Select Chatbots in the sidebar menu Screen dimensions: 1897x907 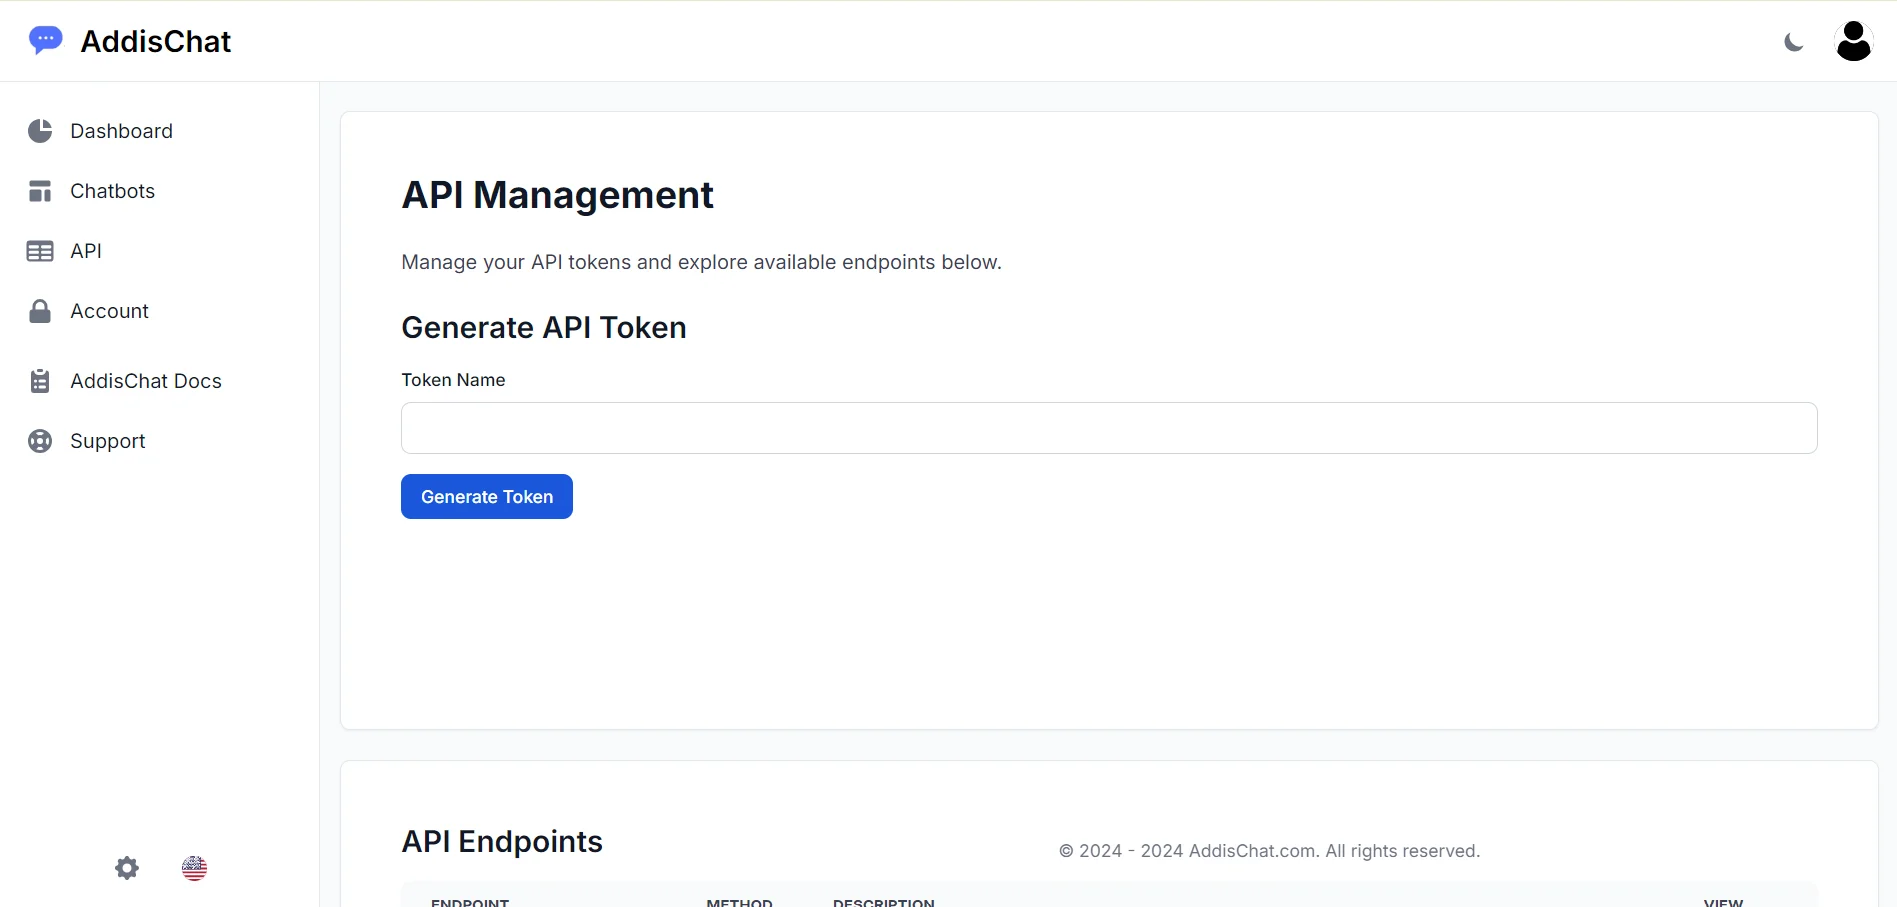112,191
